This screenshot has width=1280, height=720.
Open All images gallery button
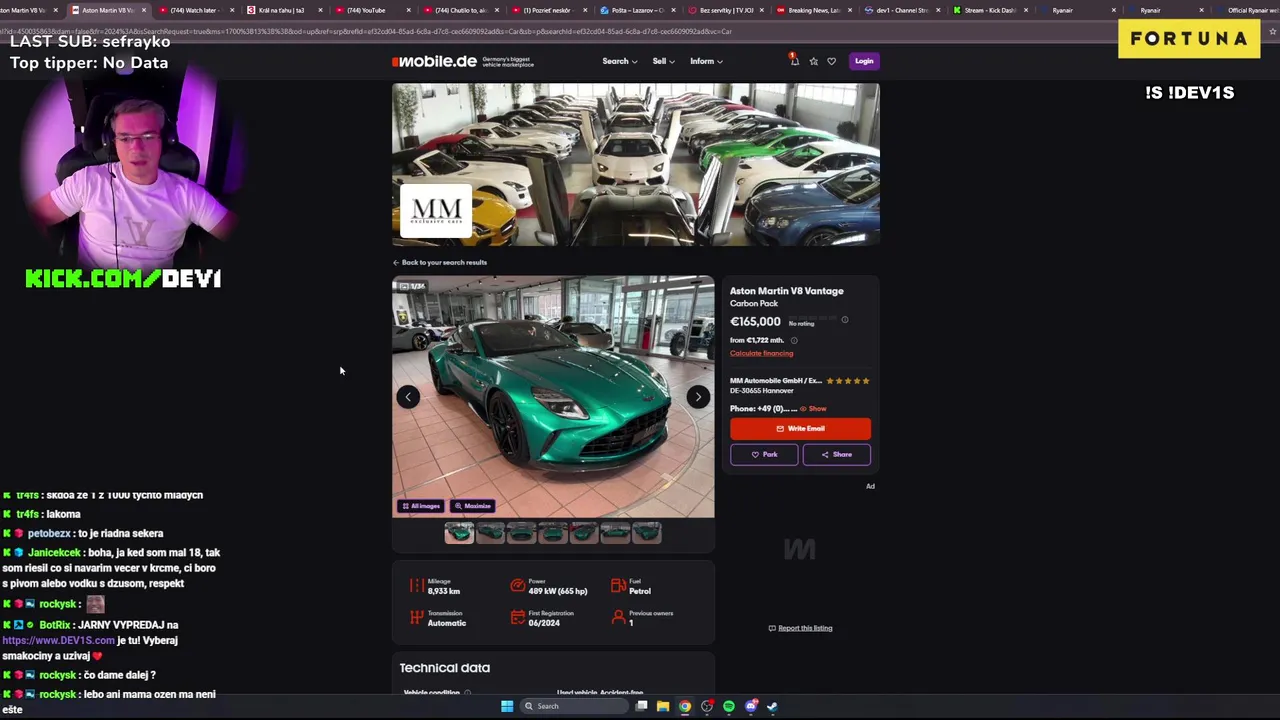click(421, 506)
